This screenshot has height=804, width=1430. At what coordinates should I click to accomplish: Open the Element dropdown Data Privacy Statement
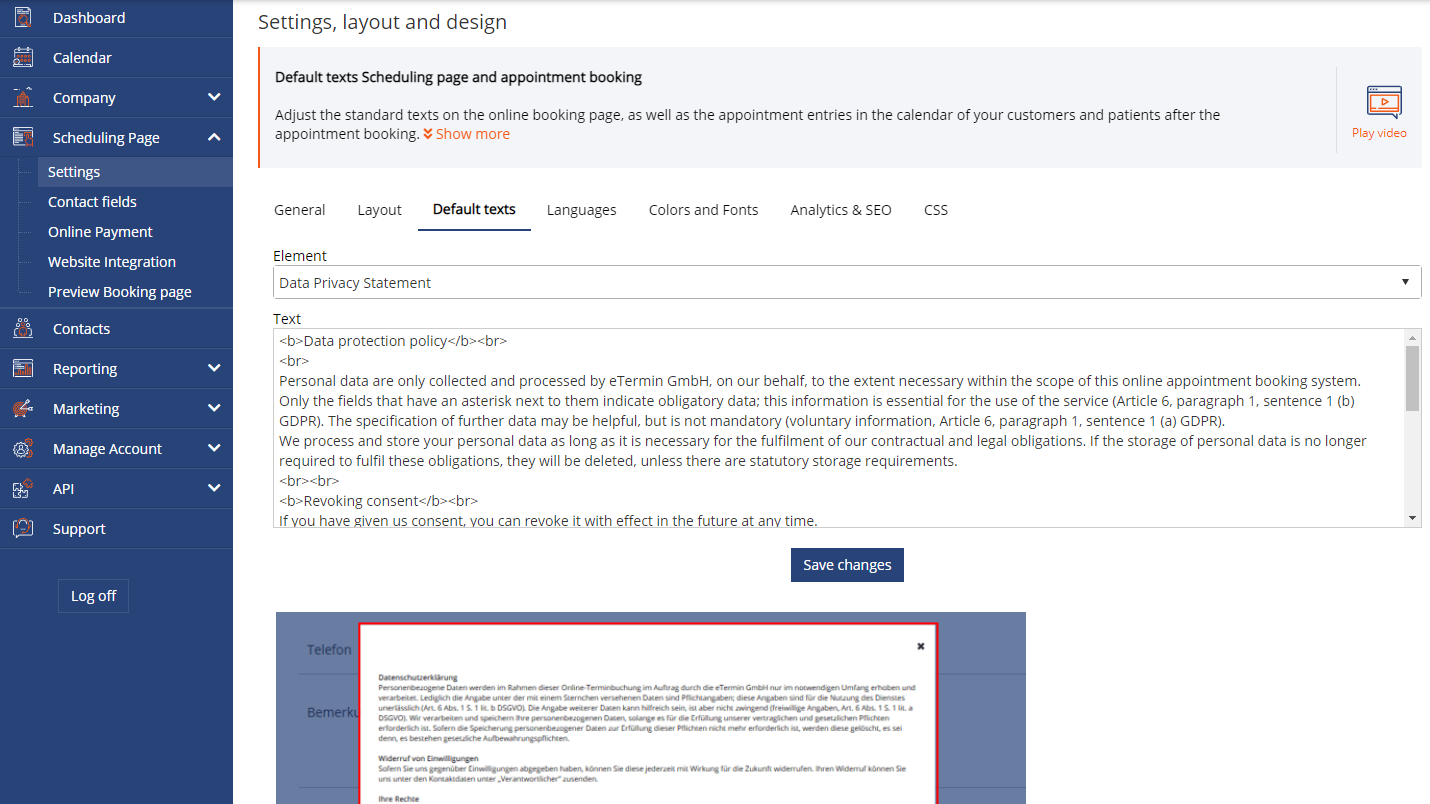pos(847,282)
